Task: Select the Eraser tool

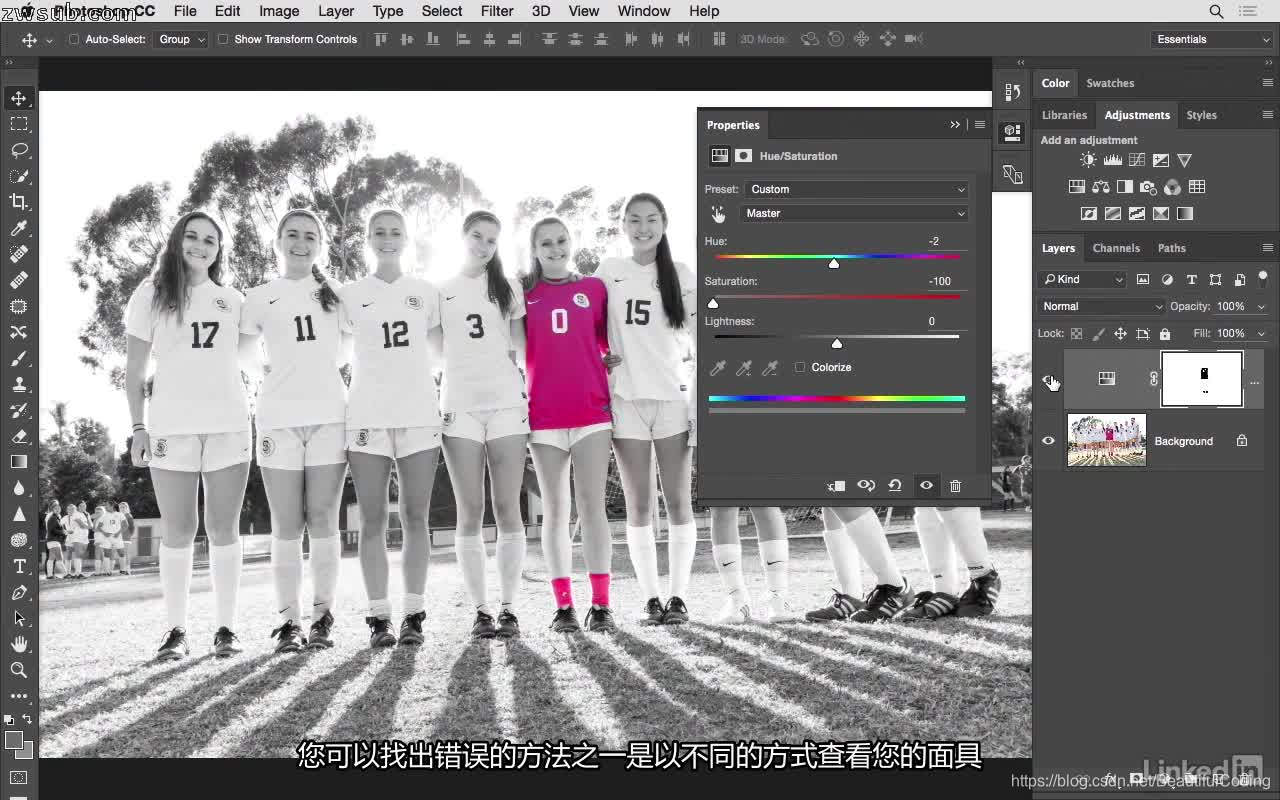Action: [19, 436]
